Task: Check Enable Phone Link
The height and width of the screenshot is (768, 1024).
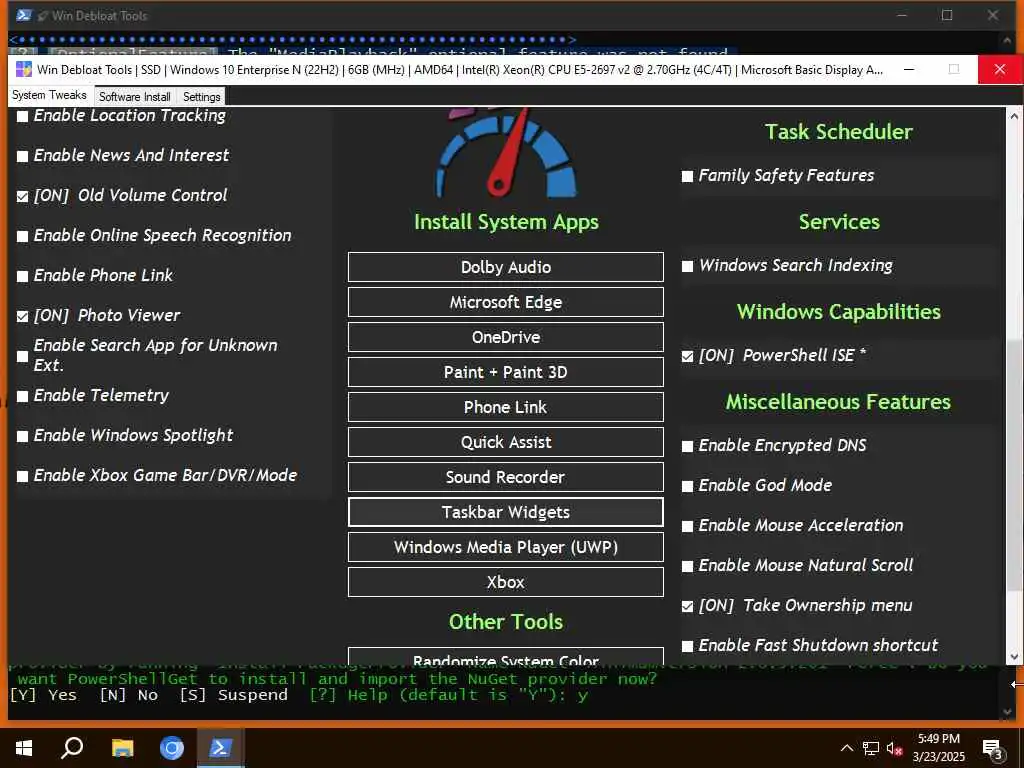Action: [22, 276]
